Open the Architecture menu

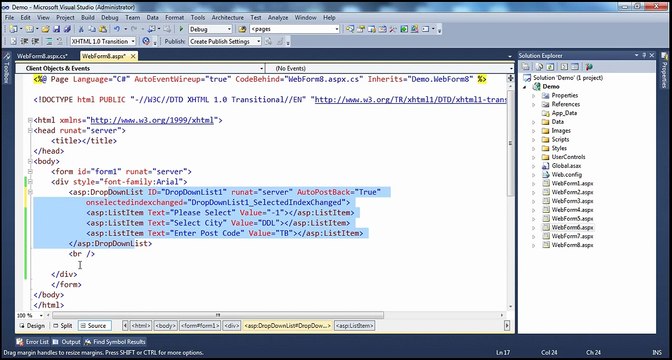[x=228, y=18]
